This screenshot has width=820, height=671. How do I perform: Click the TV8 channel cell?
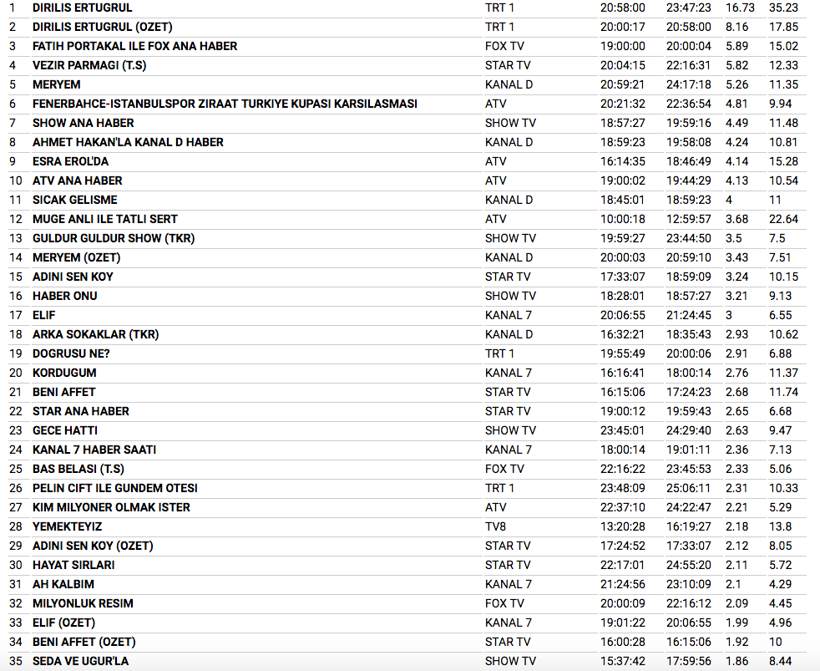pyautogui.click(x=496, y=526)
